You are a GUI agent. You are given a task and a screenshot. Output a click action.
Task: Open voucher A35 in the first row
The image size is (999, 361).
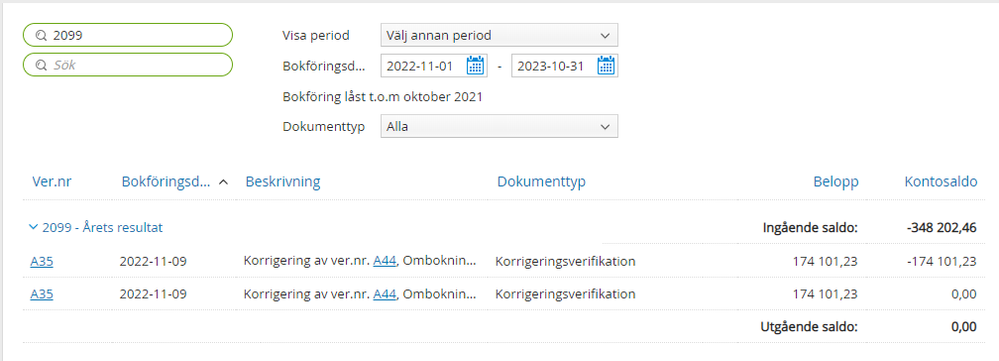(x=41, y=261)
